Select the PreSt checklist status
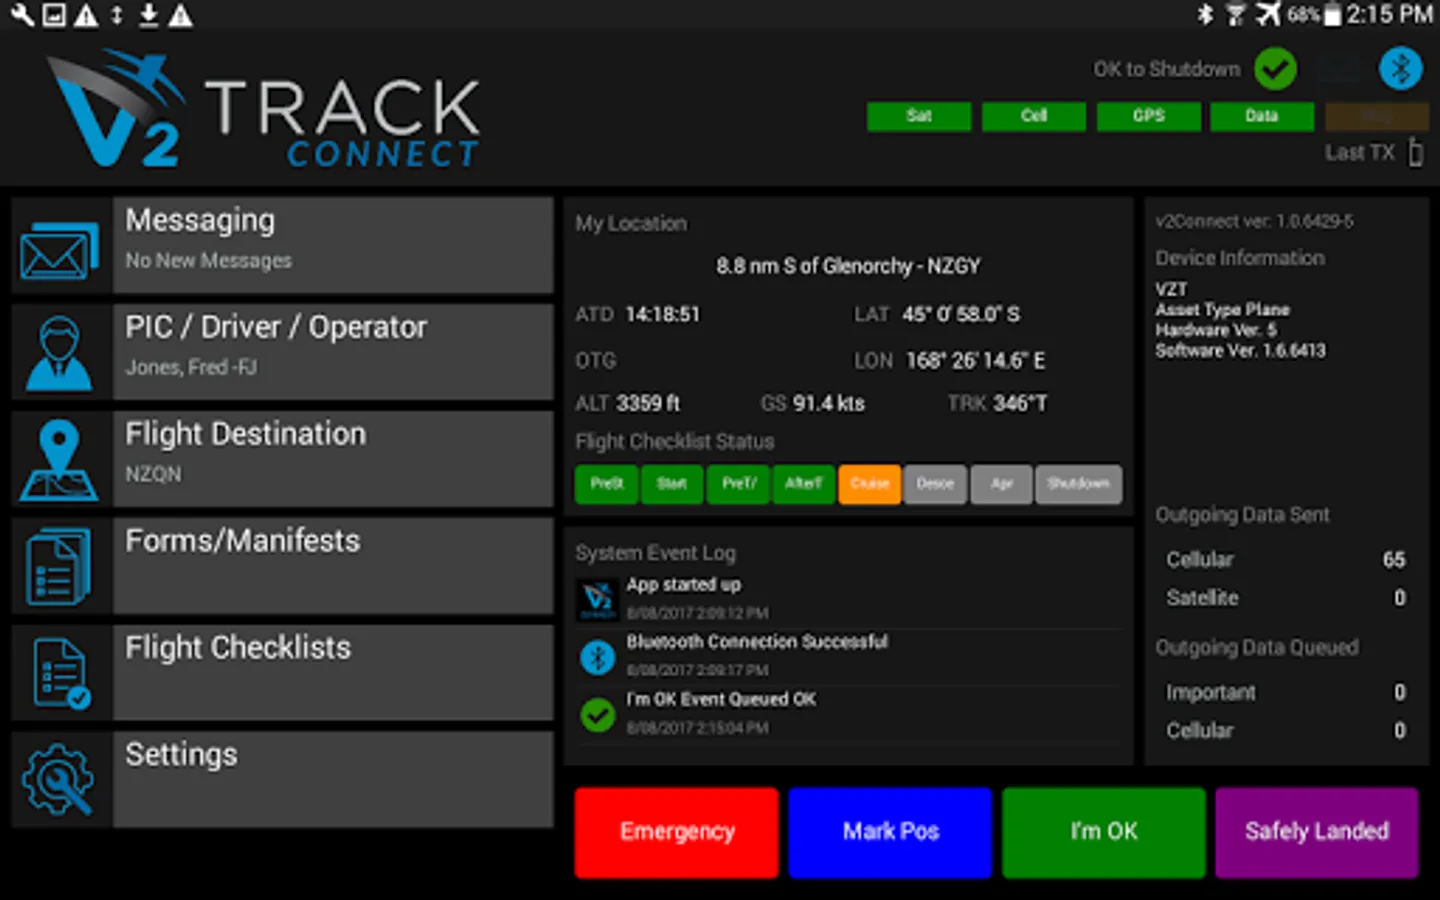Image resolution: width=1440 pixels, height=900 pixels. pyautogui.click(x=606, y=484)
